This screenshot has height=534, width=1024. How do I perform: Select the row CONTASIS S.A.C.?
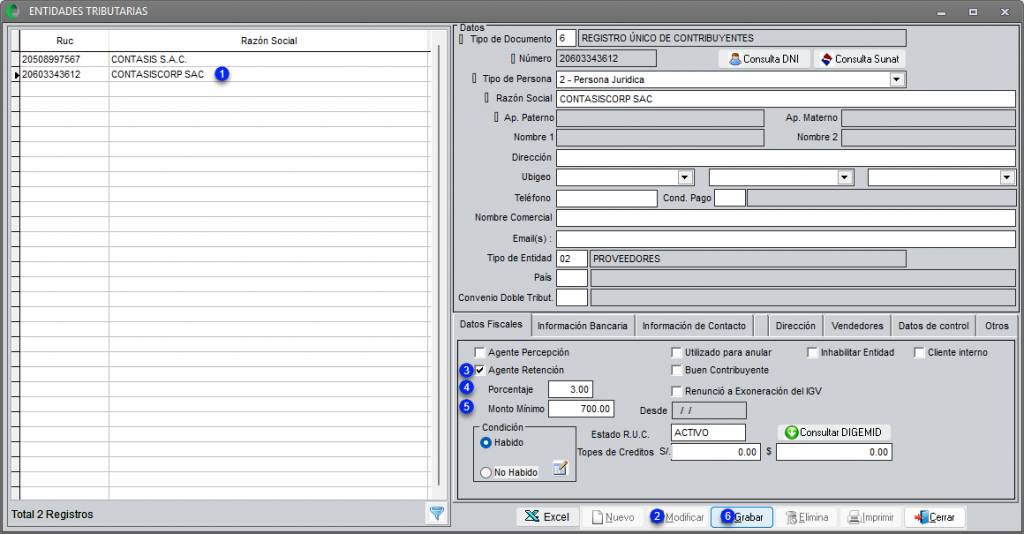pos(225,59)
